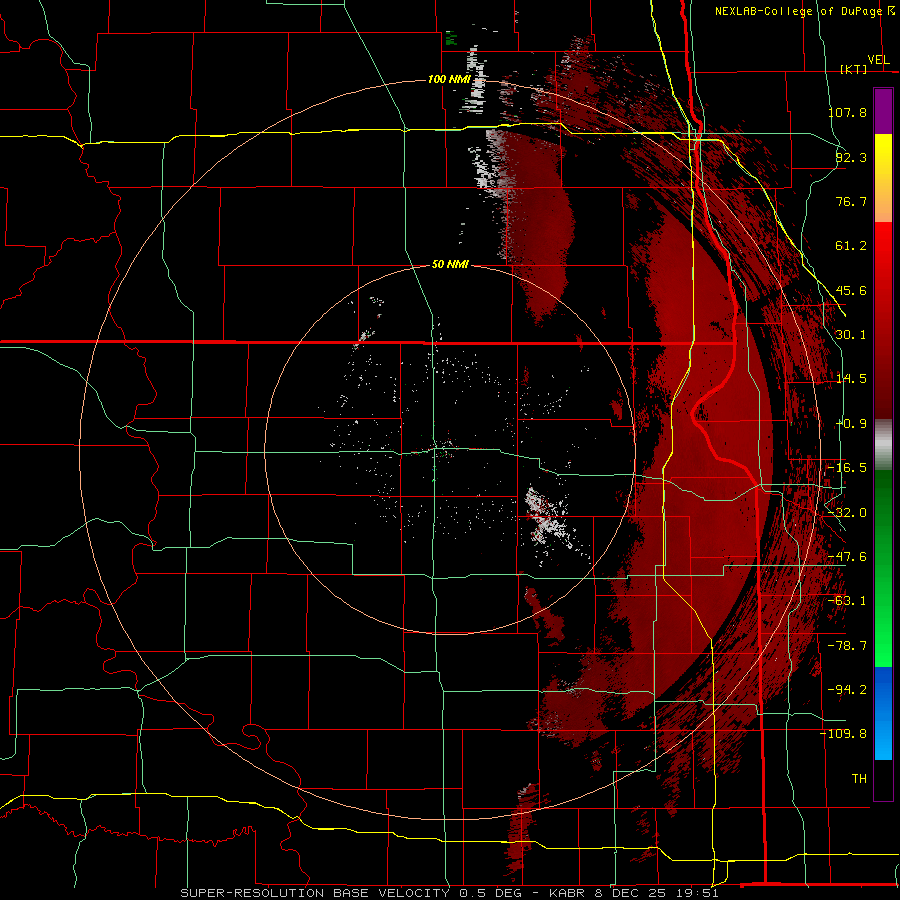900x900 pixels.
Task: Click the gray near-zero segment of color bar
Action: click(x=883, y=445)
